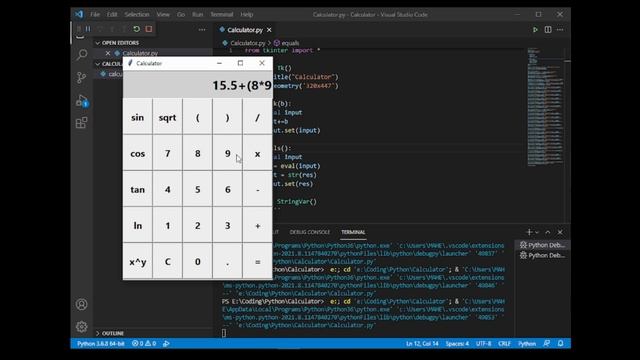Open the debug launch icon in status bar
Viewport: 640px width, 360px height.
[x=166, y=344]
